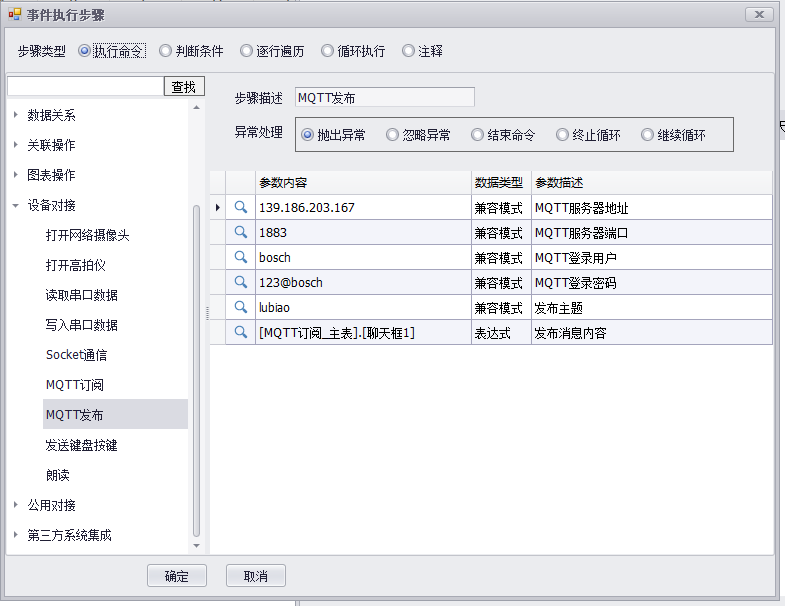Click magnifier icon beside MQTT订阅_主表 expression
Viewport: 785px width, 606px height.
[x=240, y=332]
